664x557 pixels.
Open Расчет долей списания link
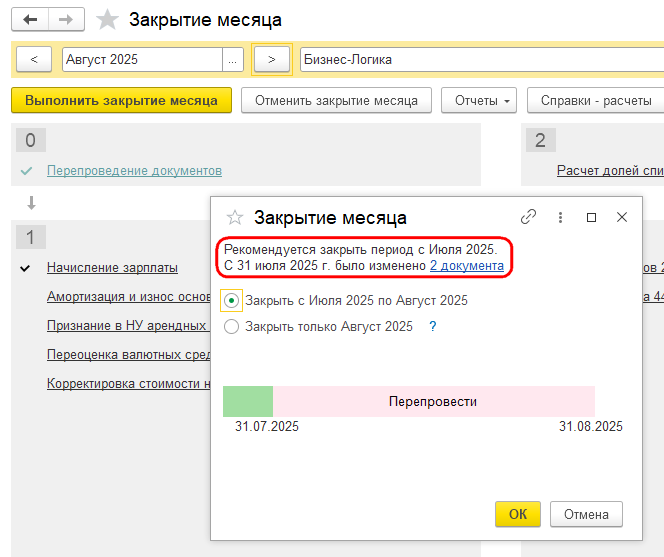point(610,170)
